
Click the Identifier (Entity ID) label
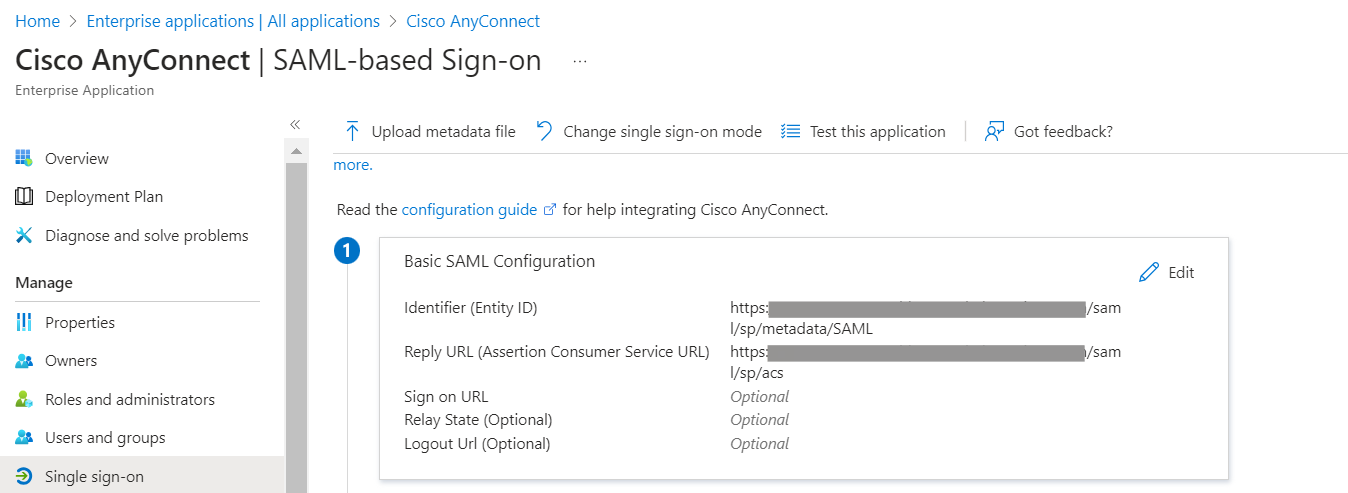(x=470, y=308)
